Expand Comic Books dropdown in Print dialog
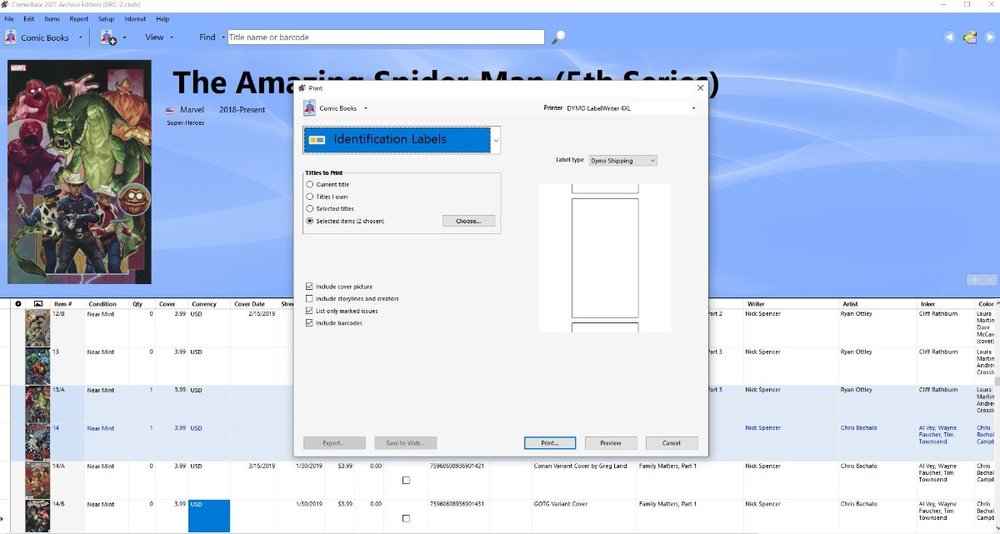Screen dimensions: 1000x534 point(365,108)
